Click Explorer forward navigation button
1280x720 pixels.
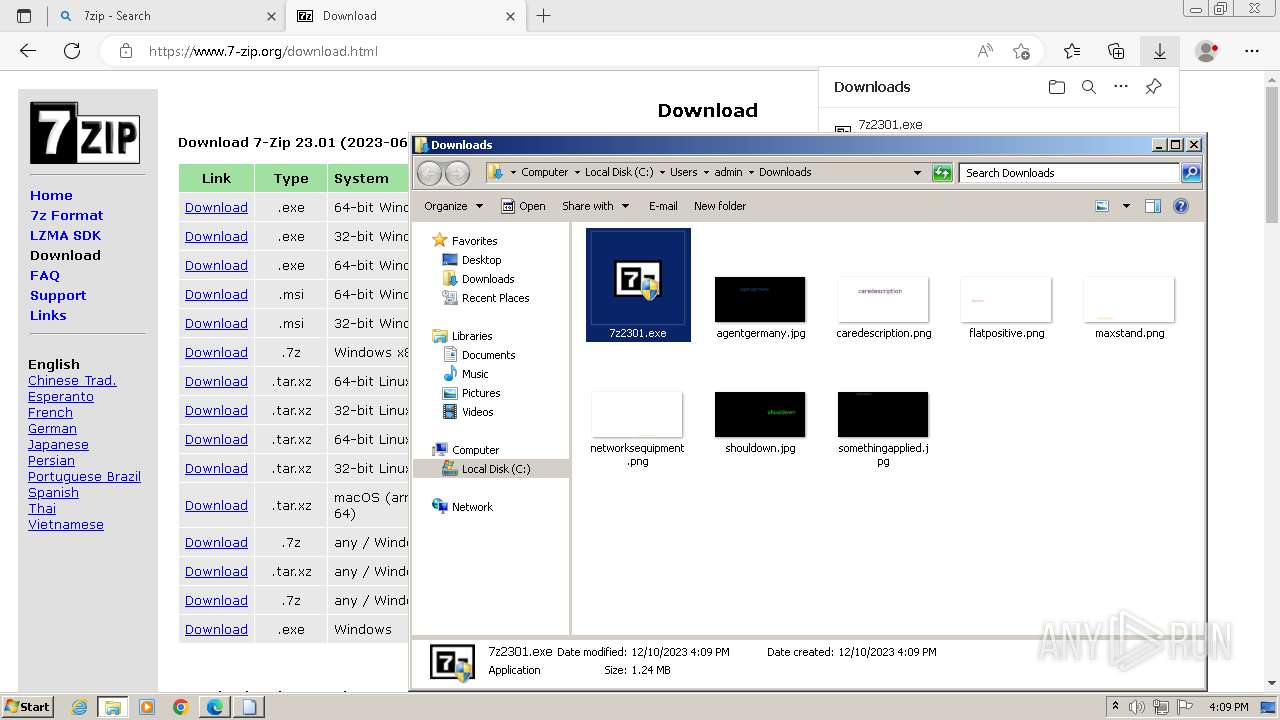point(457,173)
